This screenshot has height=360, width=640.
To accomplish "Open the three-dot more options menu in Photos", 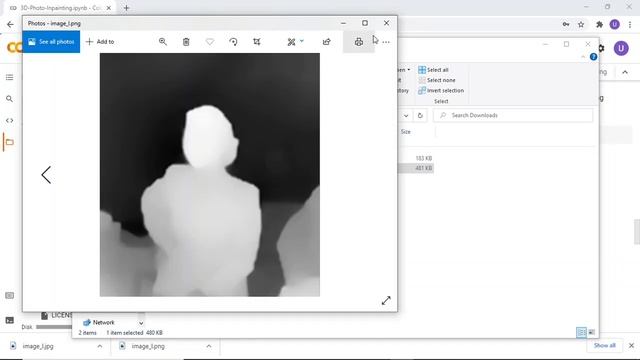I will [x=386, y=42].
